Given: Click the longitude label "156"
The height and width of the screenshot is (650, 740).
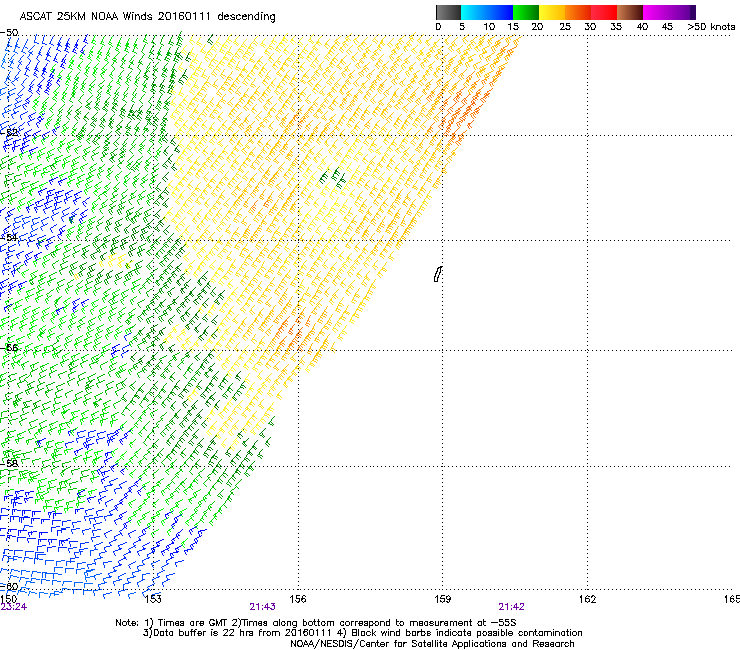Looking at the screenshot, I should click(298, 599).
